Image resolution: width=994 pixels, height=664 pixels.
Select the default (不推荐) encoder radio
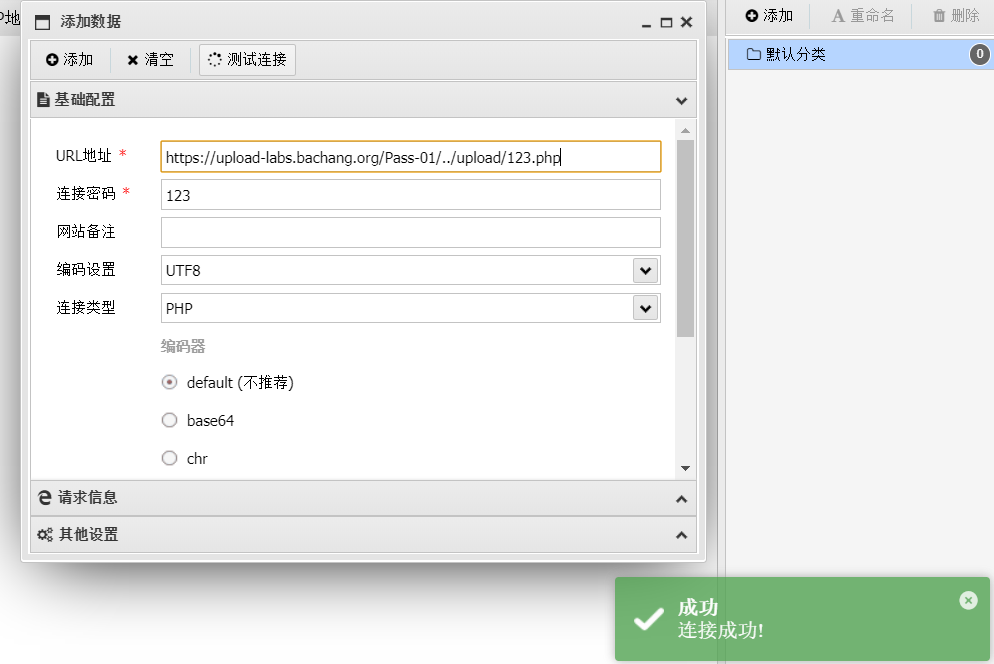(169, 382)
